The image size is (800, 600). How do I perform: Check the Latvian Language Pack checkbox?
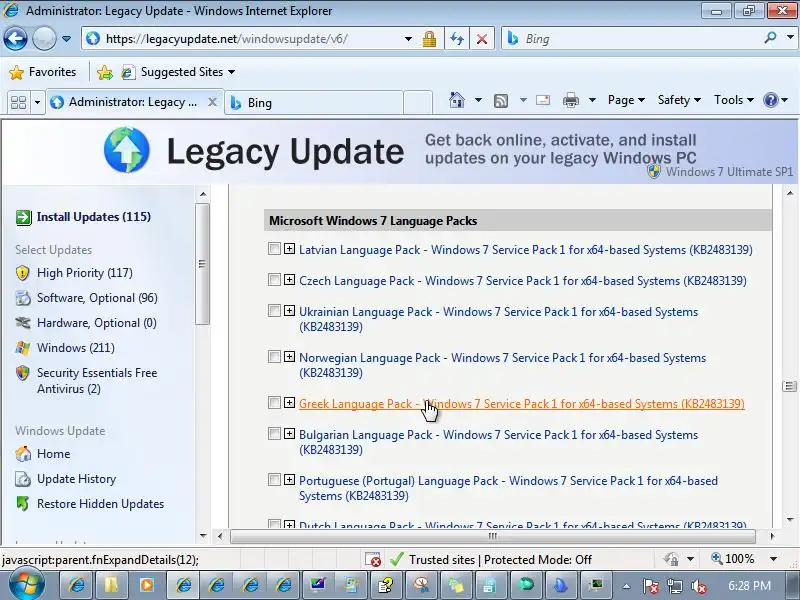[274, 249]
